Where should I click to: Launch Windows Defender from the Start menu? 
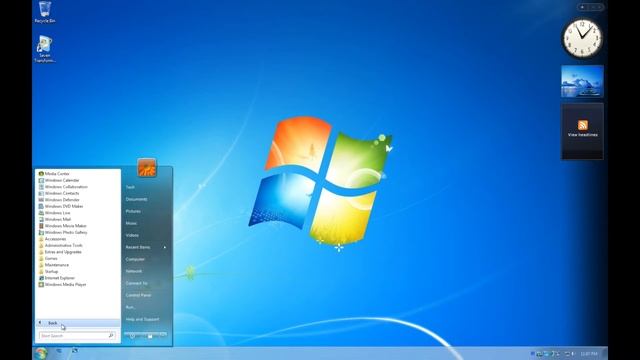pos(59,200)
